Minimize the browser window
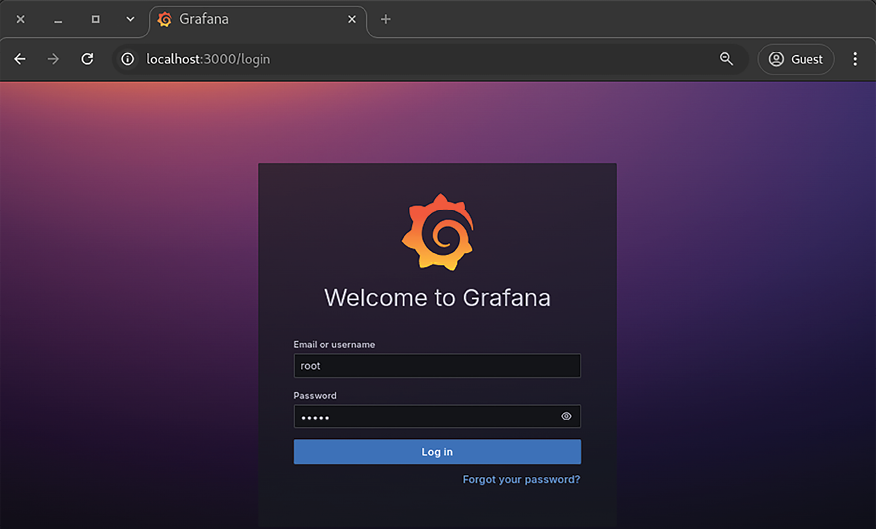Image resolution: width=876 pixels, height=529 pixels. tap(58, 19)
